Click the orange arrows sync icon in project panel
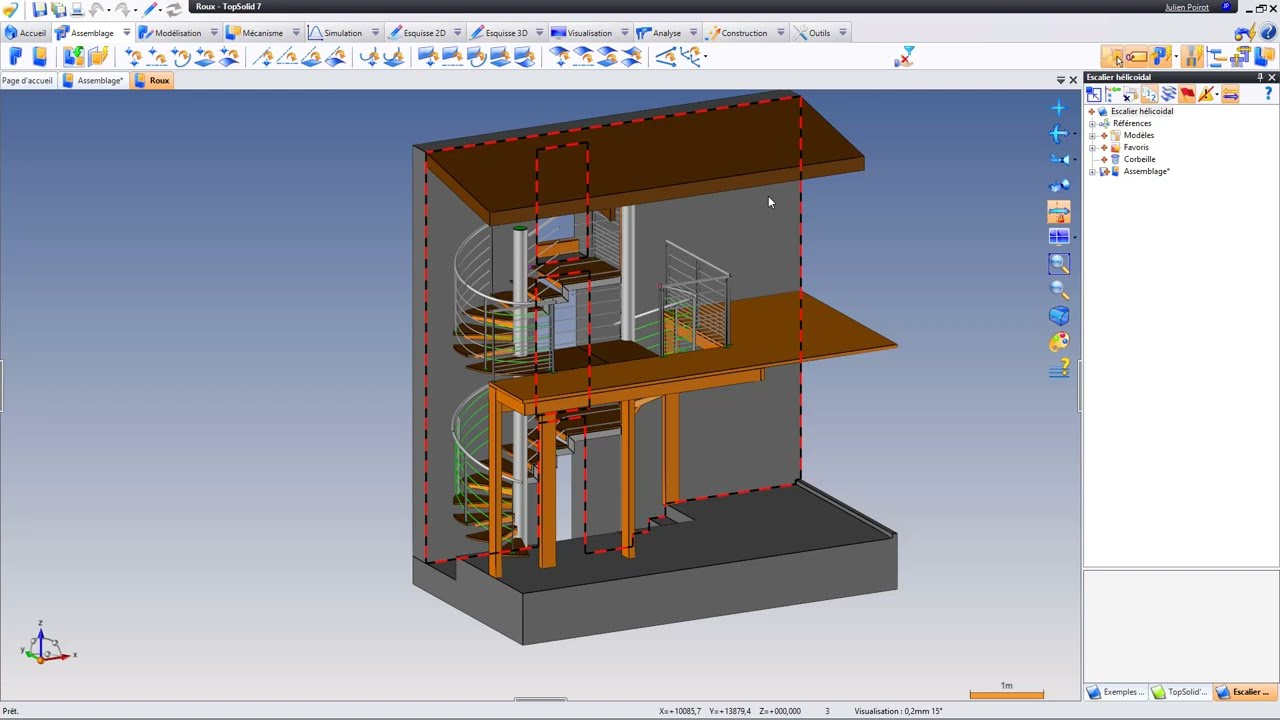Screen dimensions: 1280x720 click(1230, 94)
